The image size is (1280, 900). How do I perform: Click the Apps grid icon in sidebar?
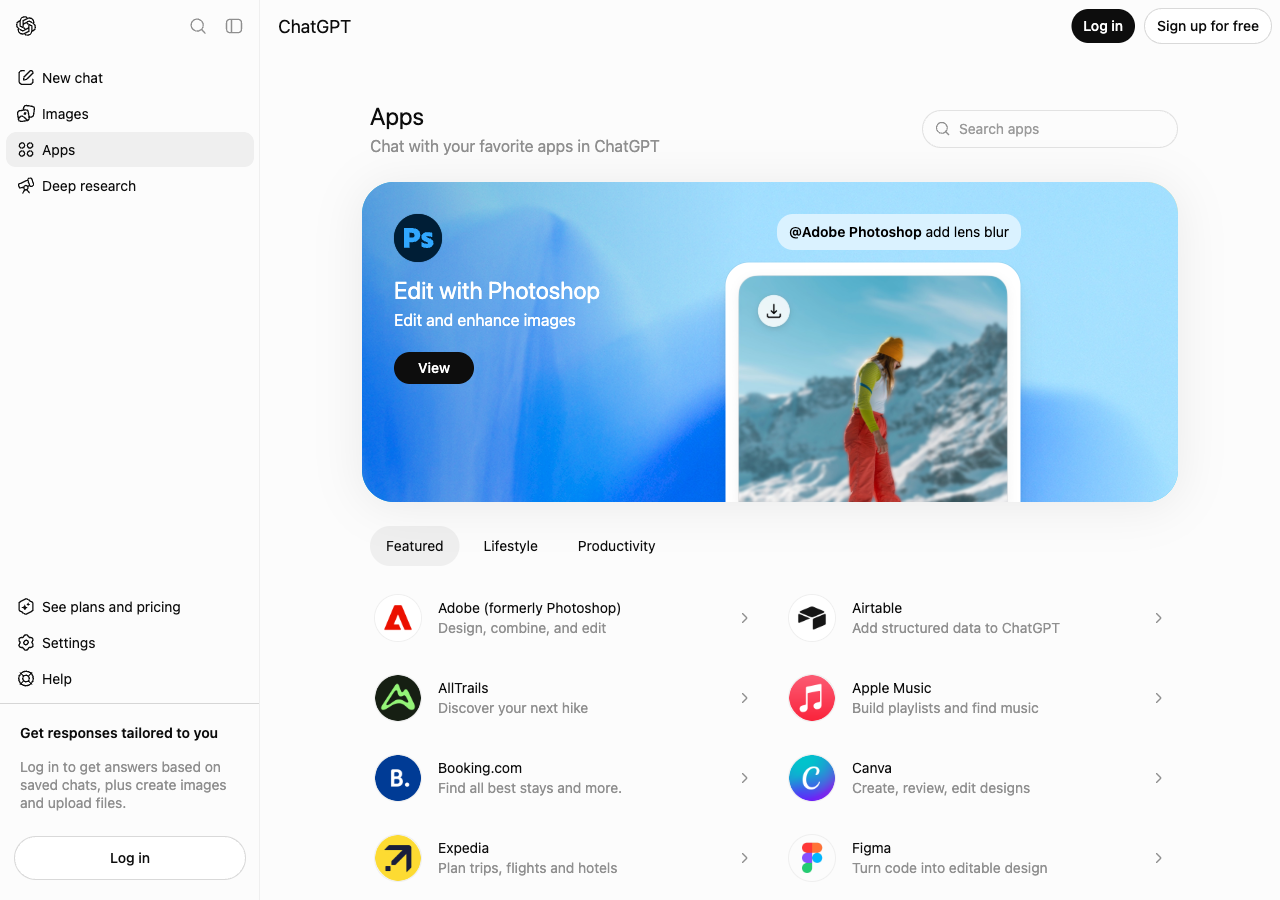(x=26, y=150)
